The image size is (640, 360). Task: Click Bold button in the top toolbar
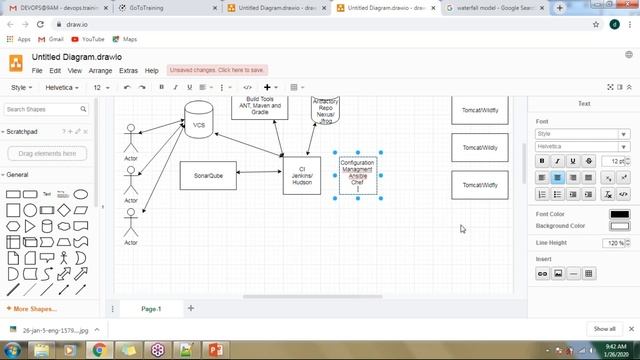point(162,87)
